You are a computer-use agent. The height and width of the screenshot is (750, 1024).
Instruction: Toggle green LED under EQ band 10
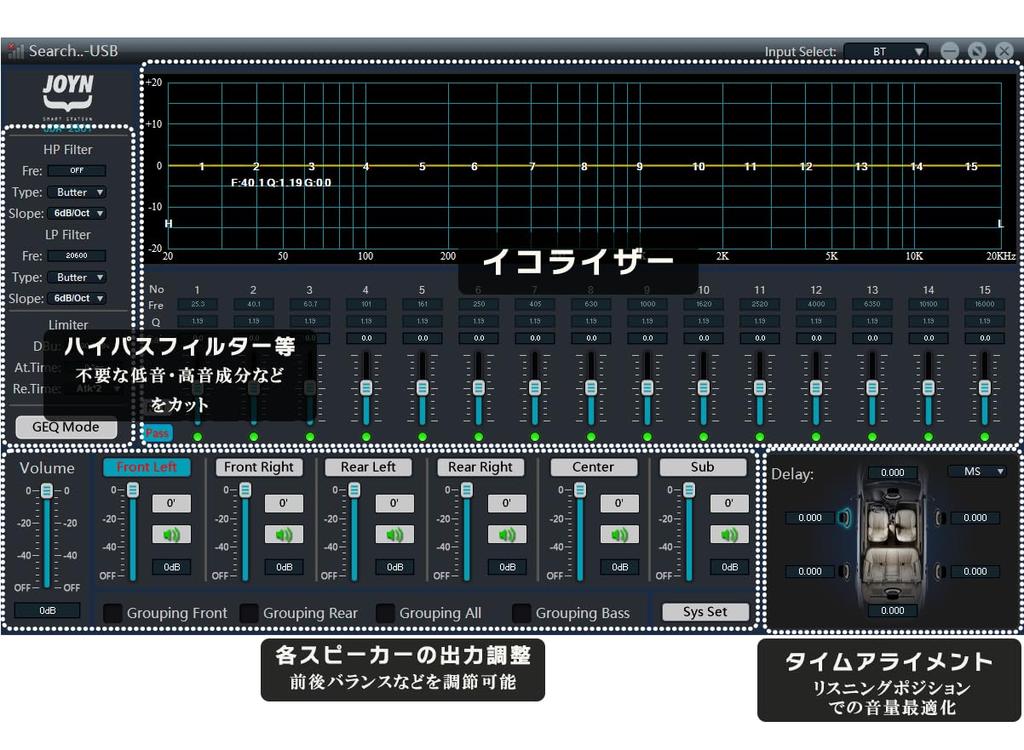(703, 436)
